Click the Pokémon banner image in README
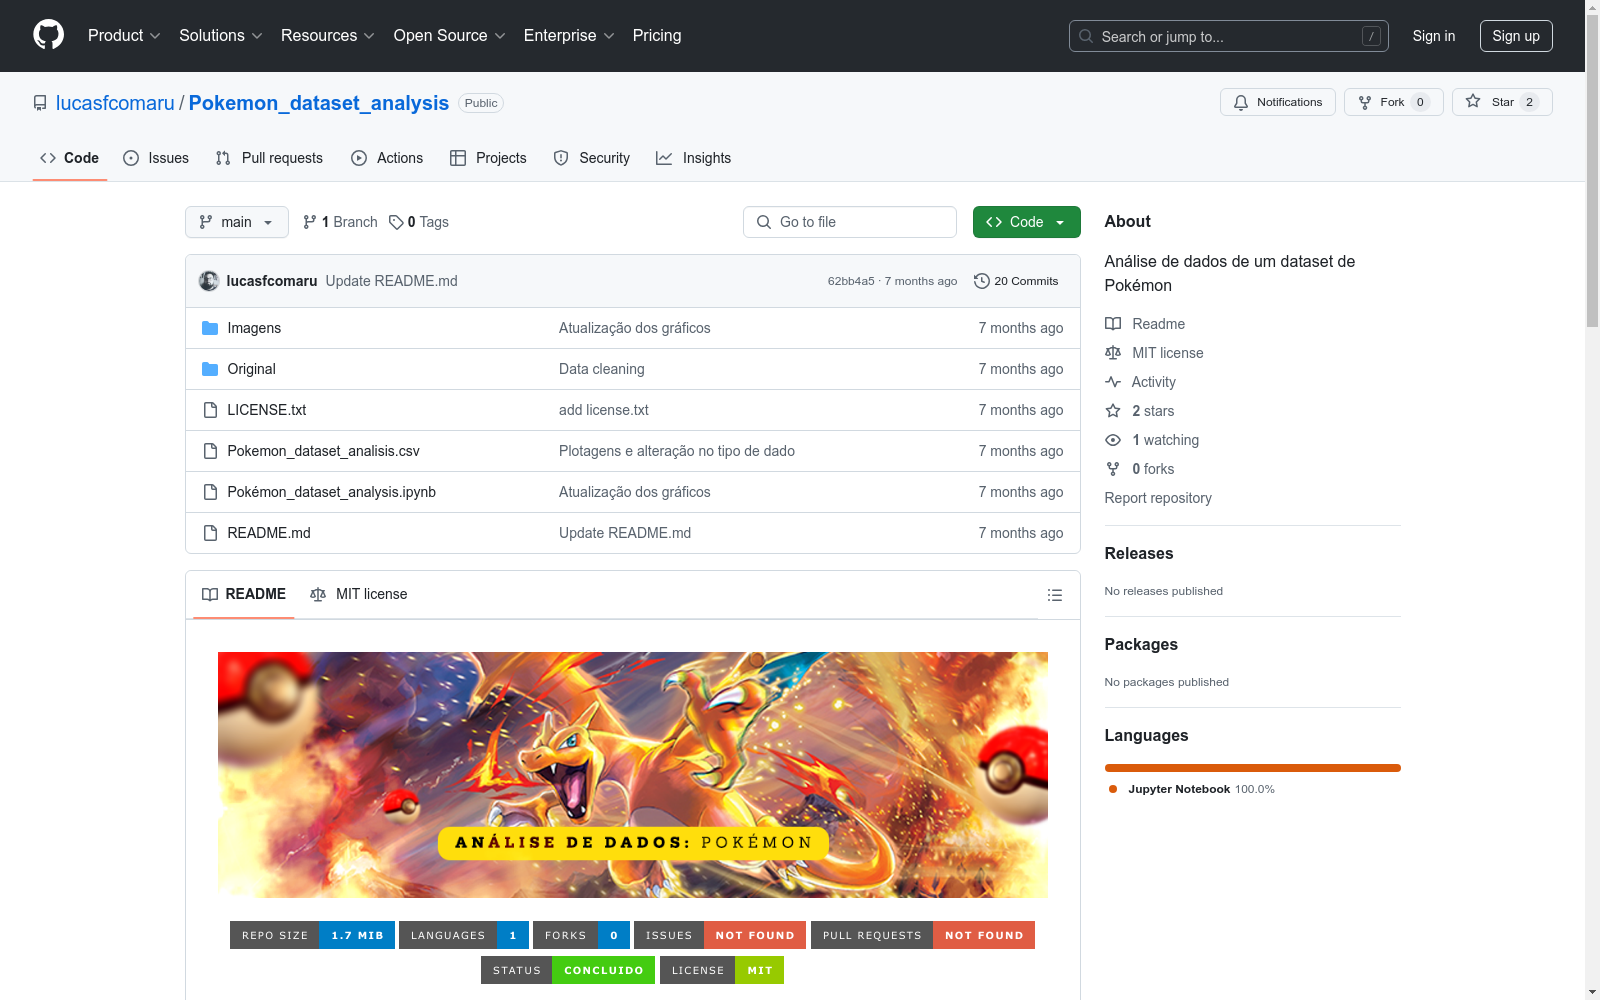This screenshot has height=1000, width=1600. [633, 775]
